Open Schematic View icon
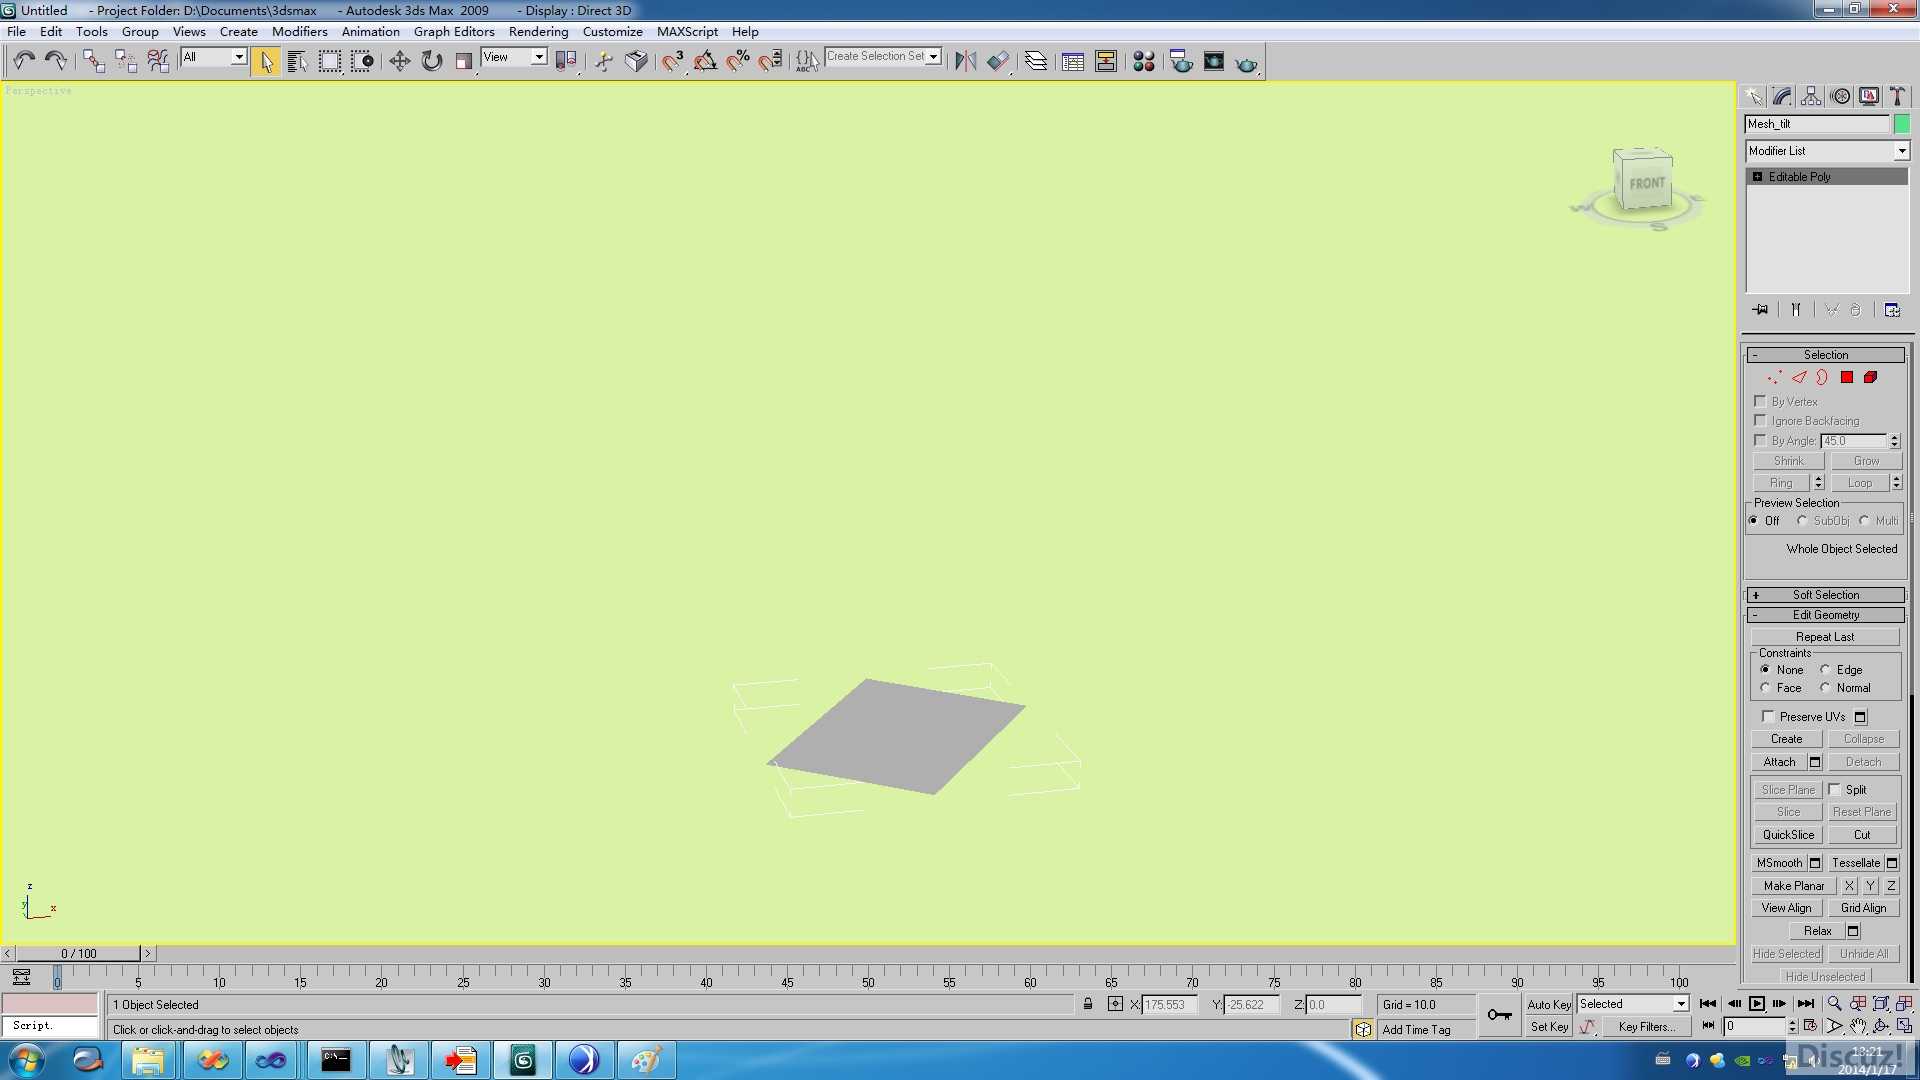The height and width of the screenshot is (1080, 1920). (x=1106, y=62)
